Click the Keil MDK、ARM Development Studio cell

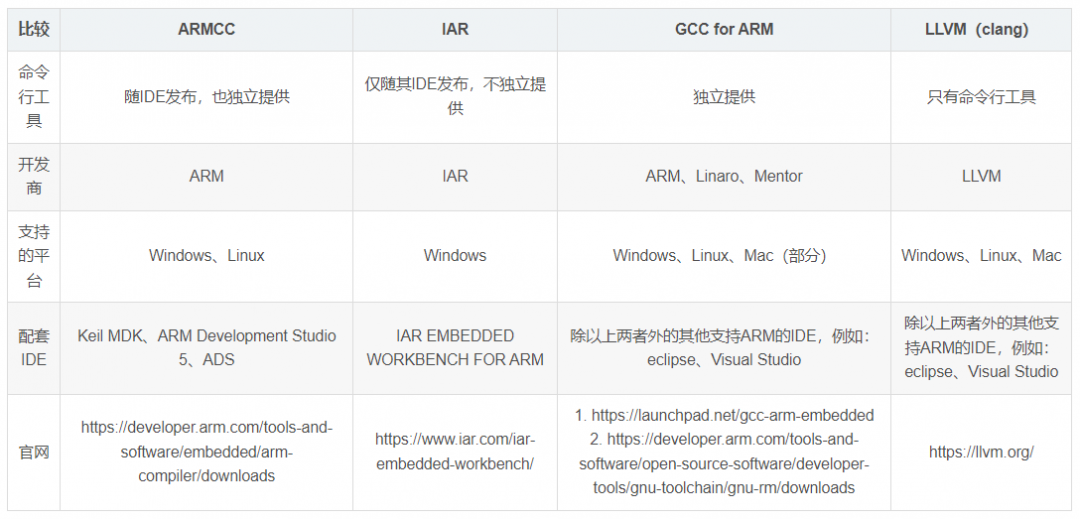207,348
